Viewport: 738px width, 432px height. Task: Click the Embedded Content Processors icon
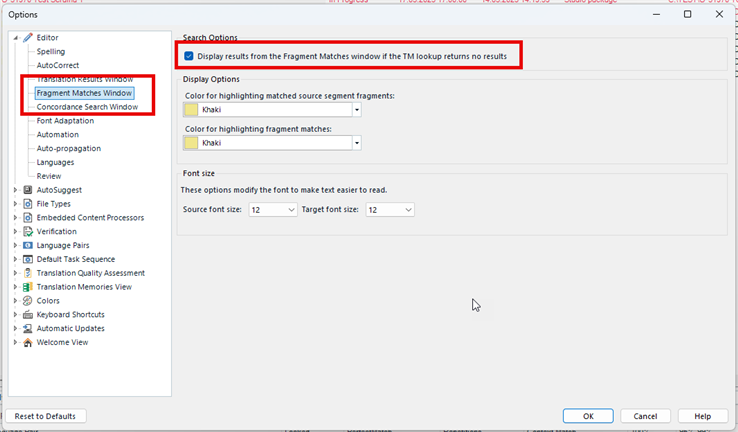point(28,217)
